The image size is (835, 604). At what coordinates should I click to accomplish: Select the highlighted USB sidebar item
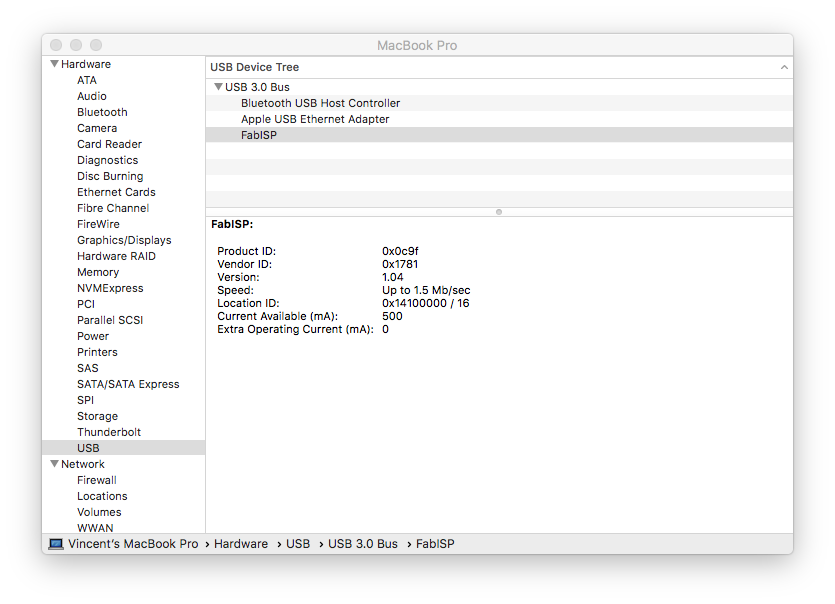click(x=124, y=448)
